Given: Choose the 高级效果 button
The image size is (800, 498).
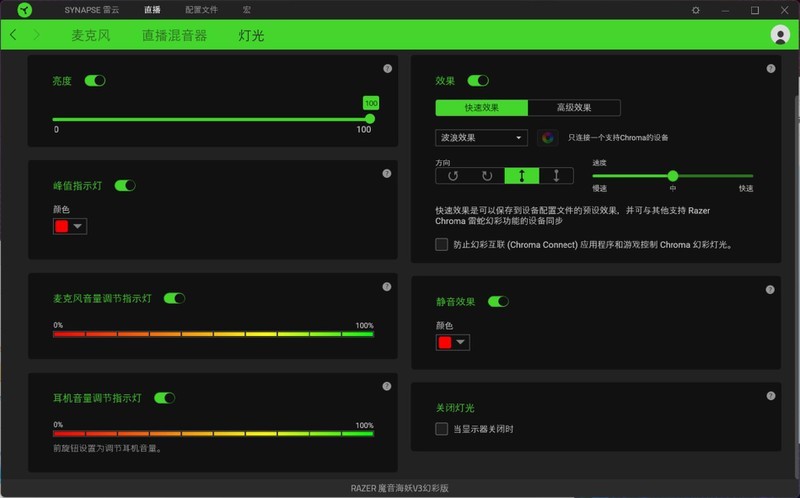Looking at the screenshot, I should 574,108.
